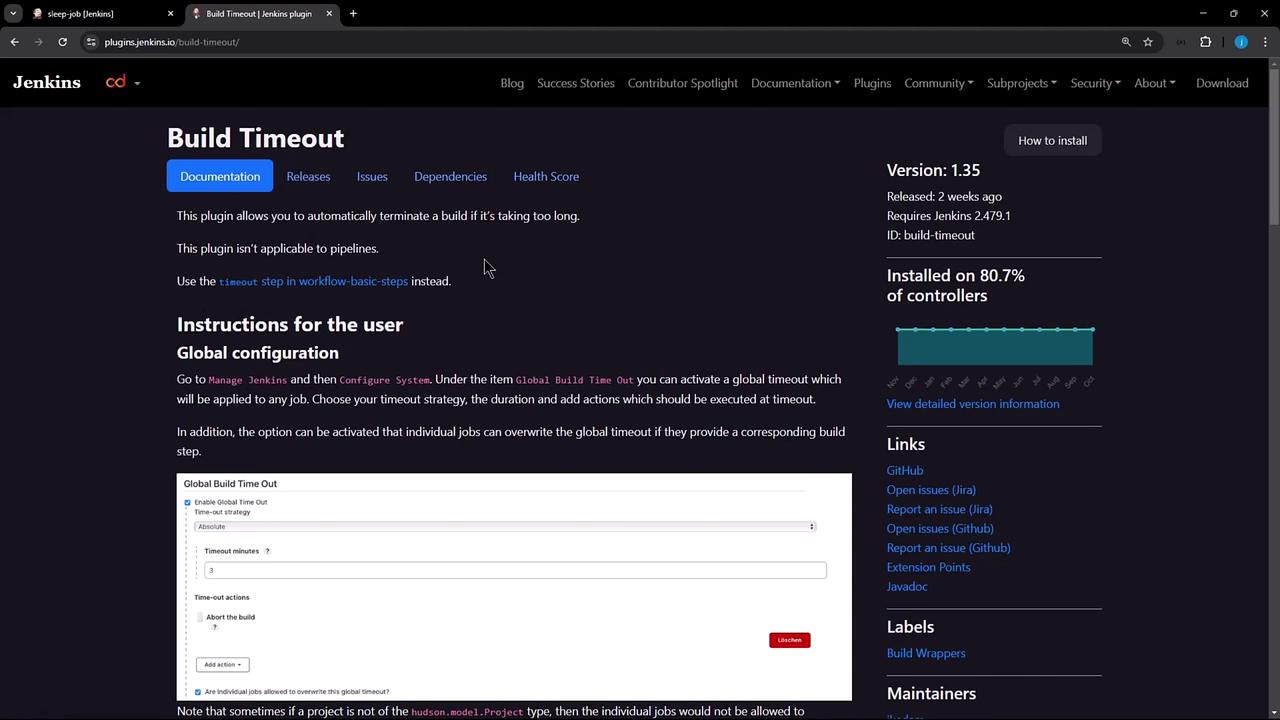
Task: Open the Javadoc link
Action: (907, 586)
